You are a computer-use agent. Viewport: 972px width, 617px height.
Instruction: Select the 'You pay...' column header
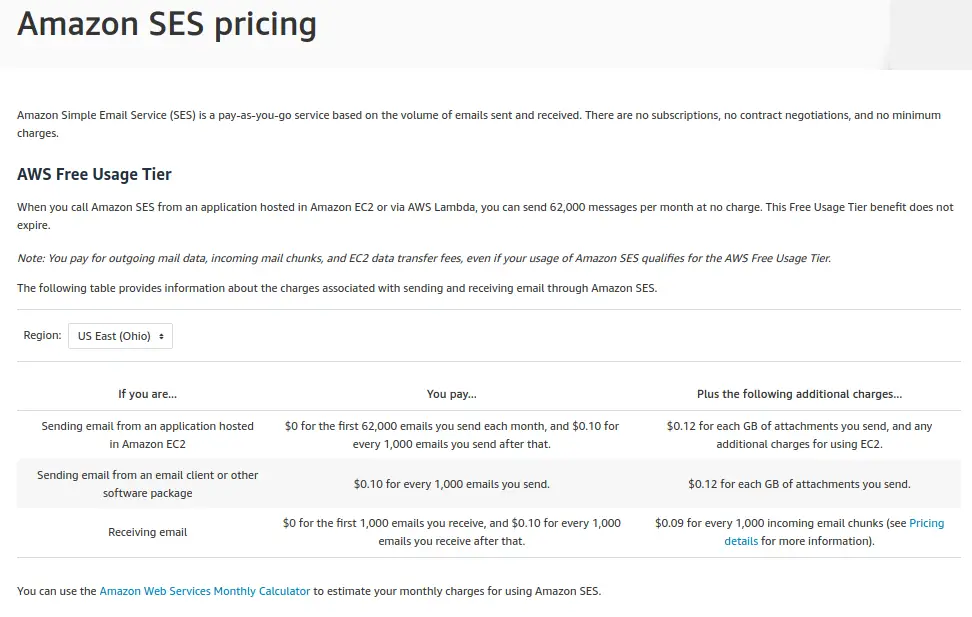pyautogui.click(x=451, y=394)
